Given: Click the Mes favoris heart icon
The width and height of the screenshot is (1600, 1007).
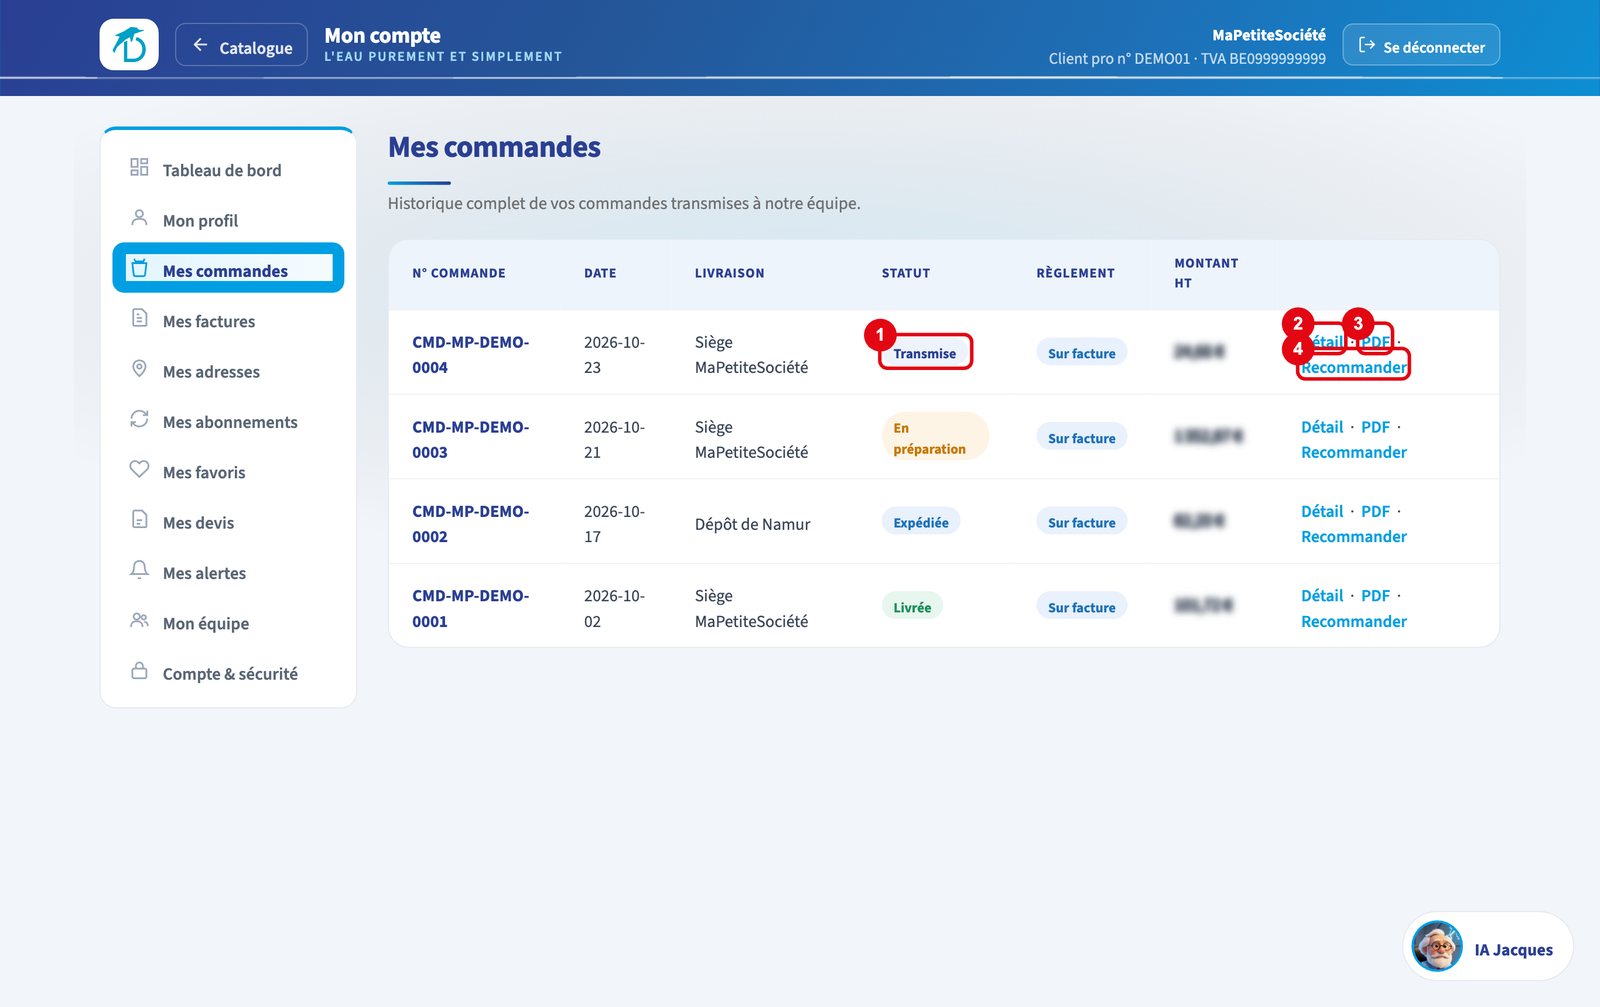Looking at the screenshot, I should tap(139, 469).
